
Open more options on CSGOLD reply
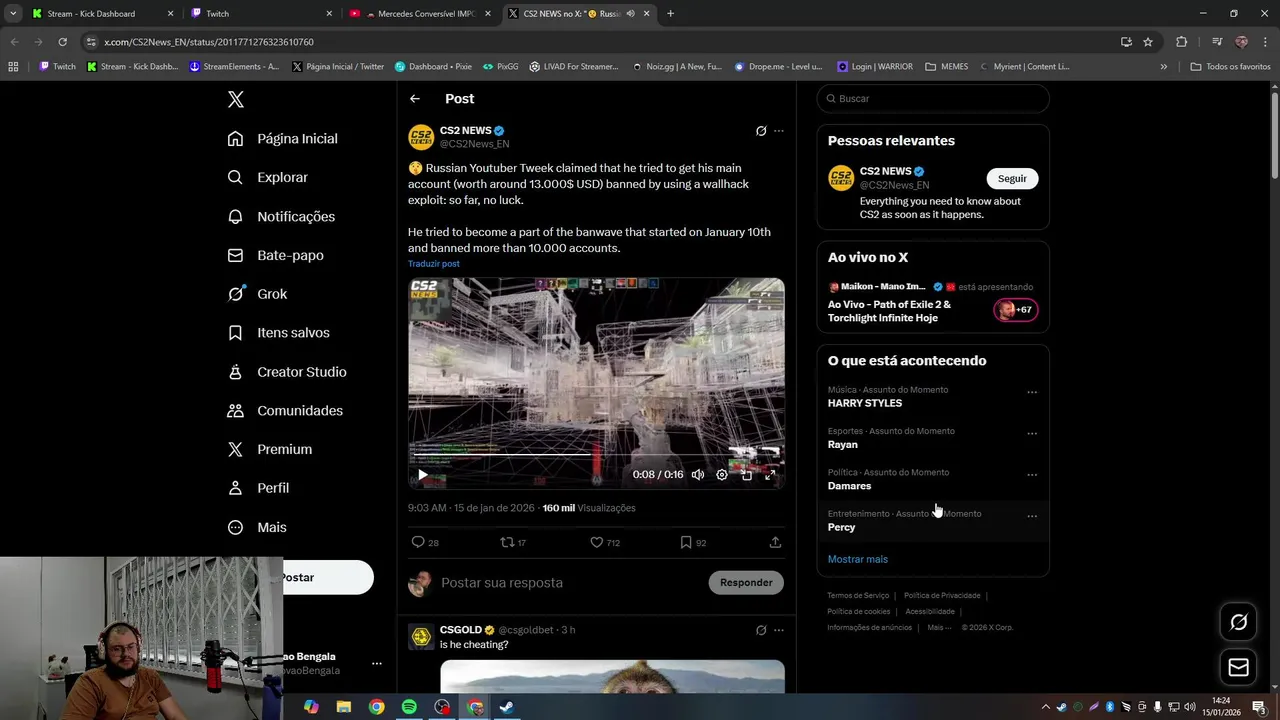click(x=779, y=630)
